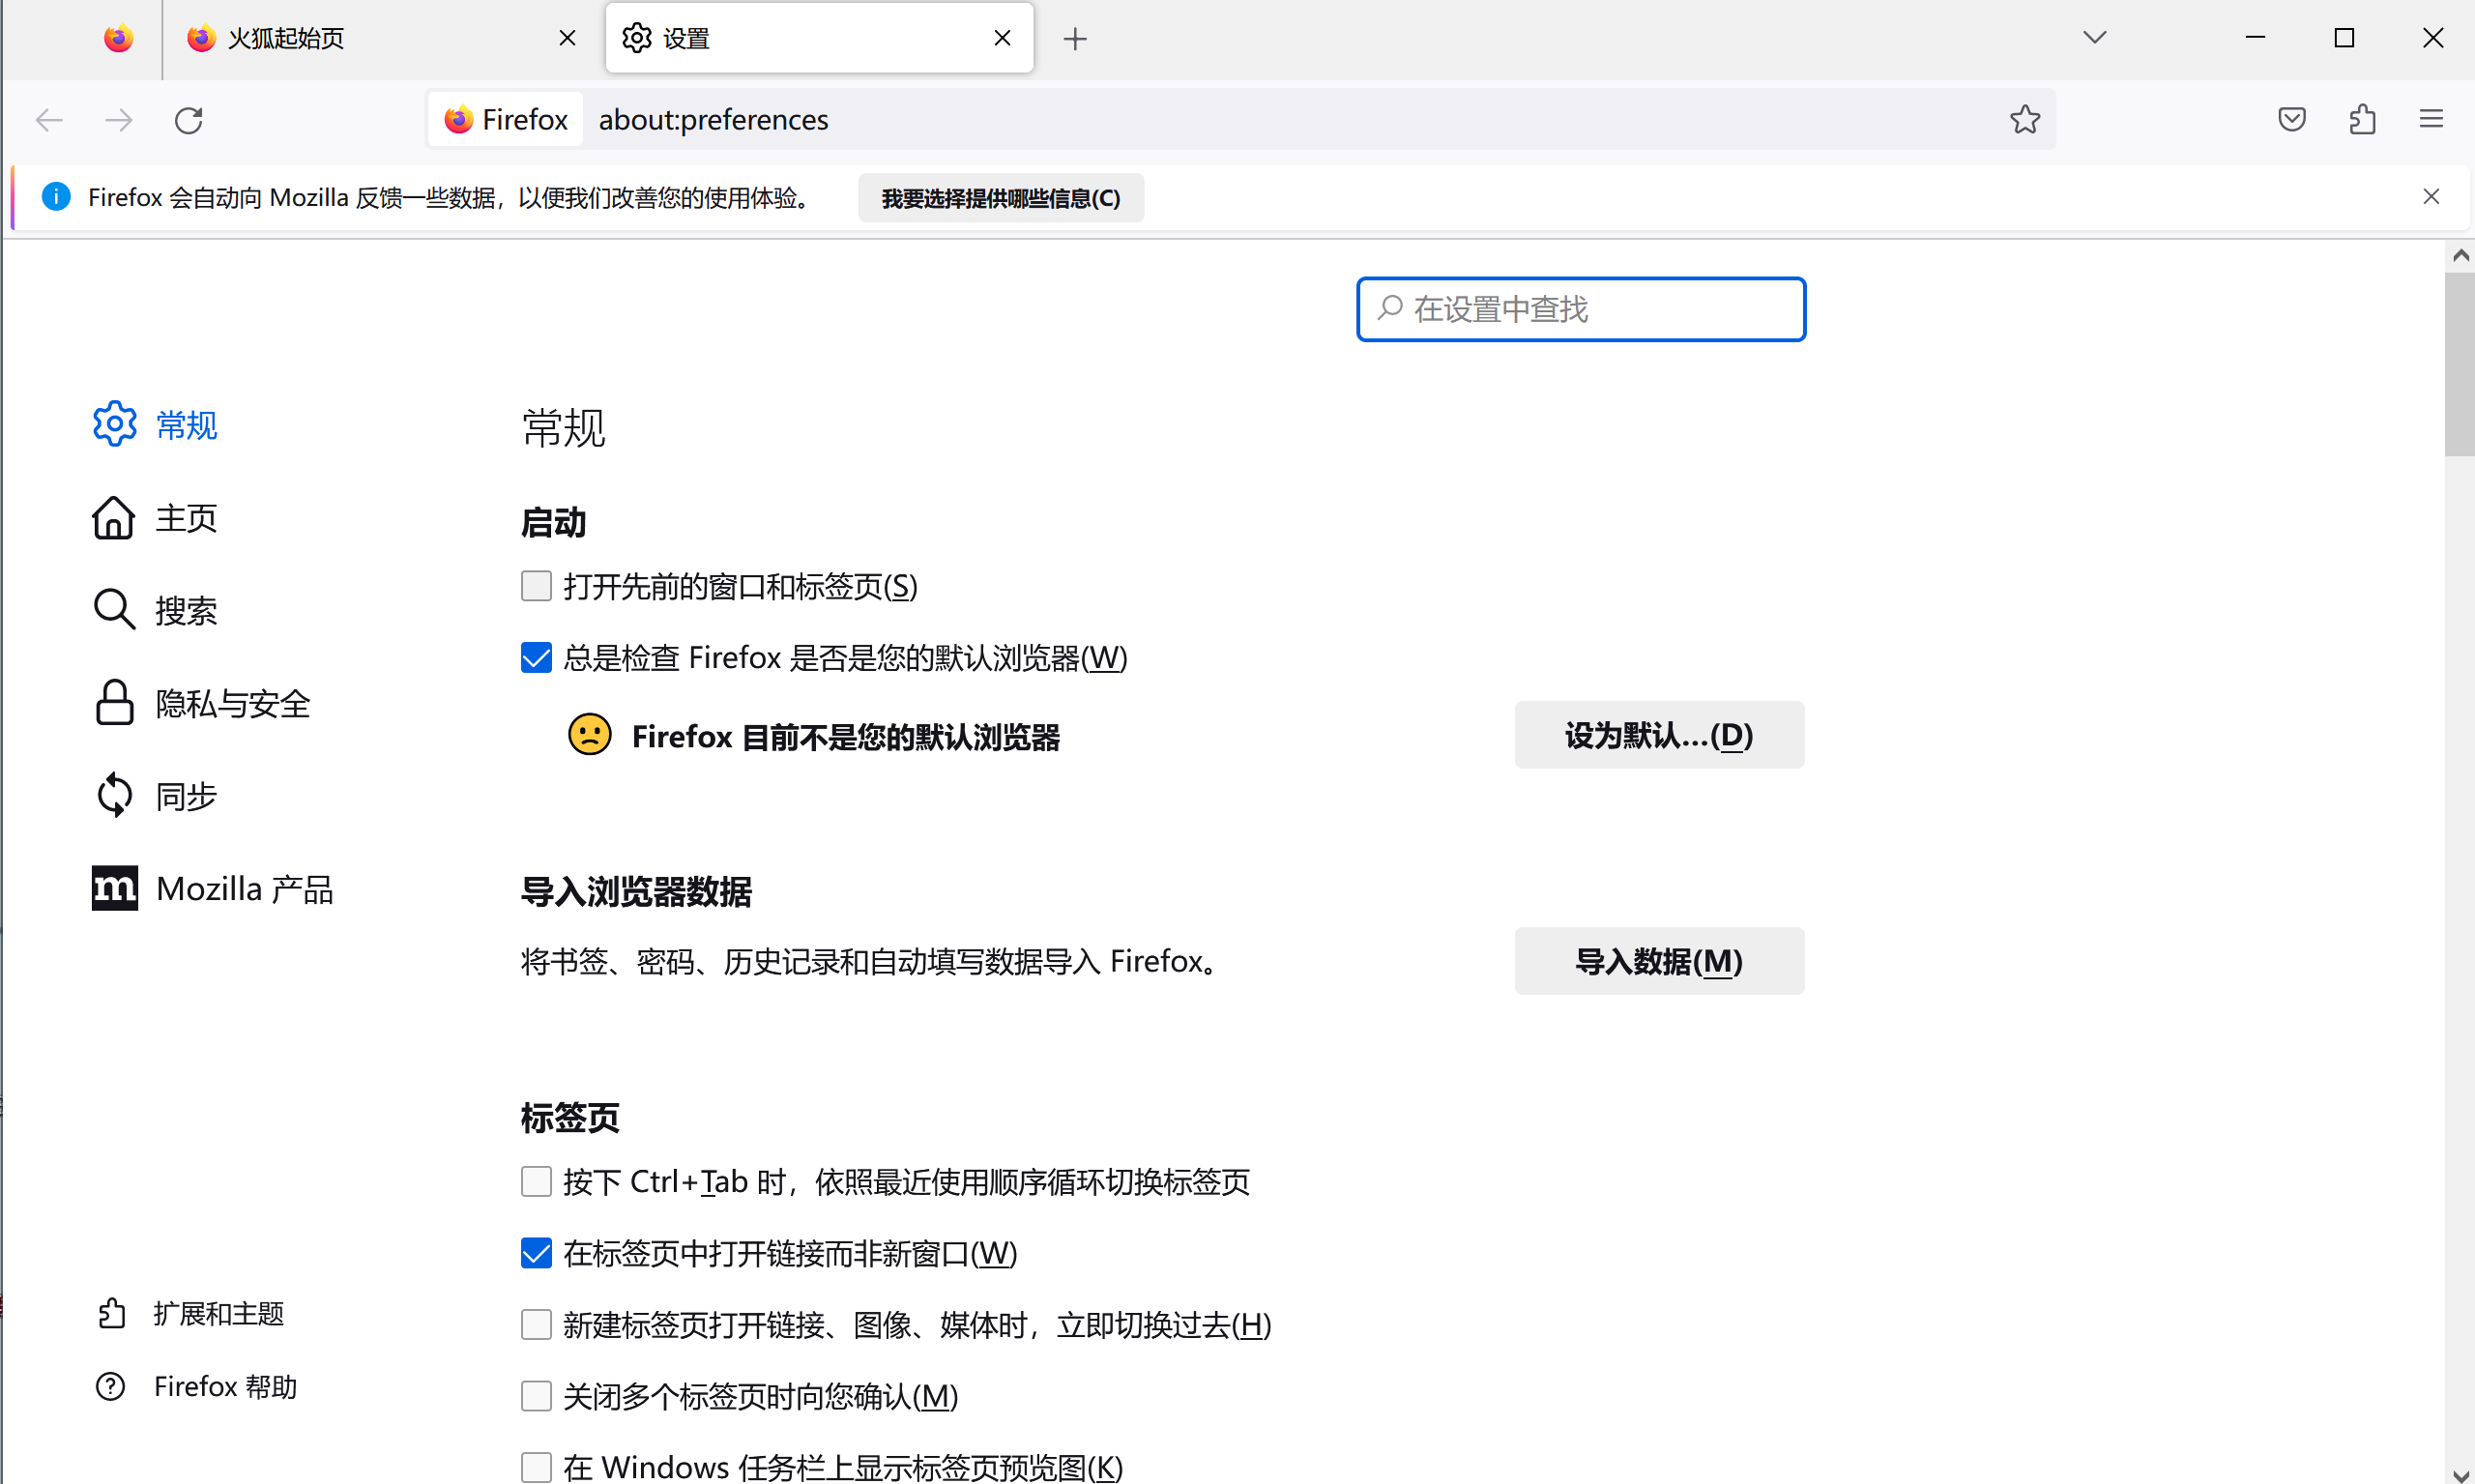This screenshot has height=1484, width=2475.
Task: Open the 常规 settings section gear icon
Action: tap(114, 424)
